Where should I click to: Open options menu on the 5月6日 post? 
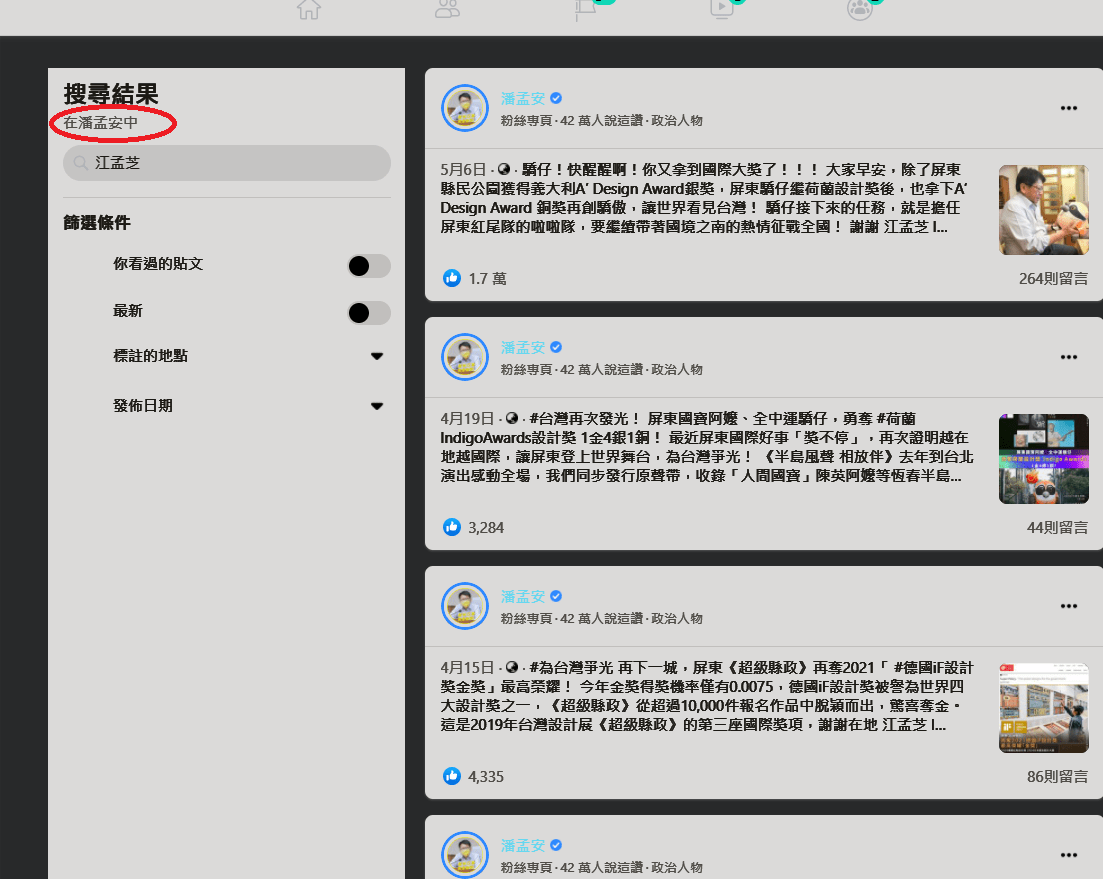click(1069, 108)
